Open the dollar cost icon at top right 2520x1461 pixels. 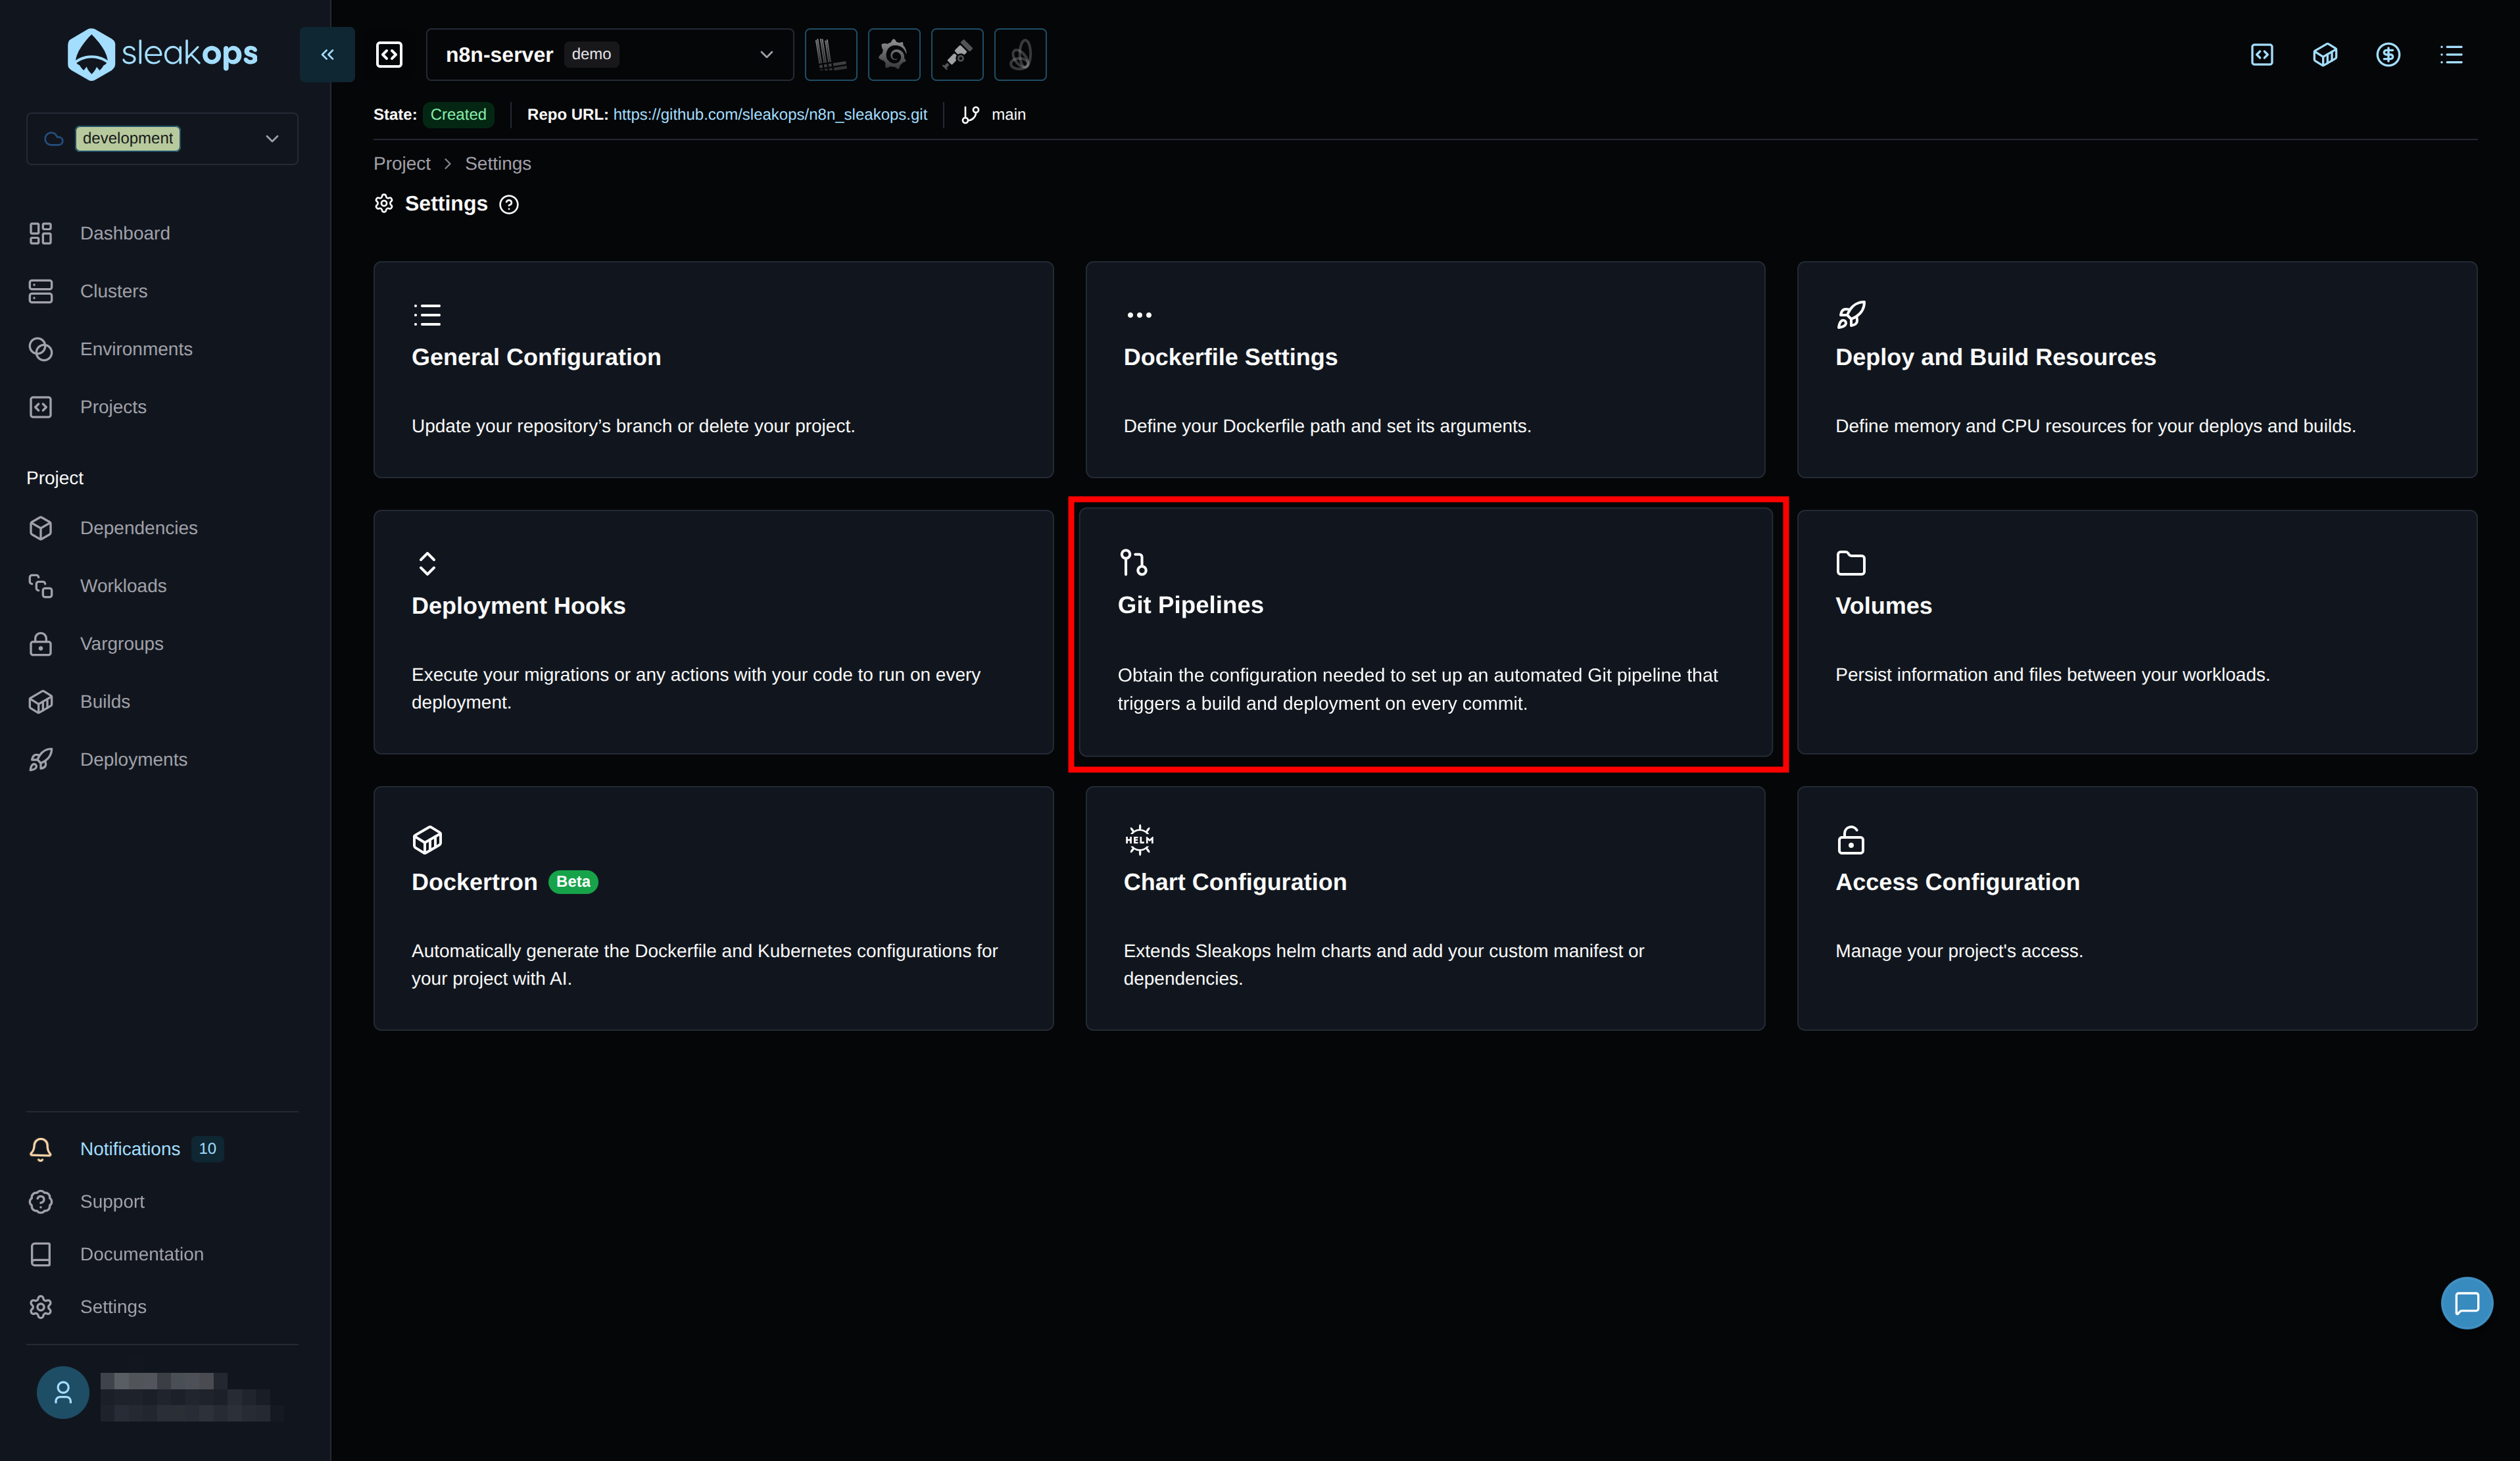pyautogui.click(x=2389, y=55)
